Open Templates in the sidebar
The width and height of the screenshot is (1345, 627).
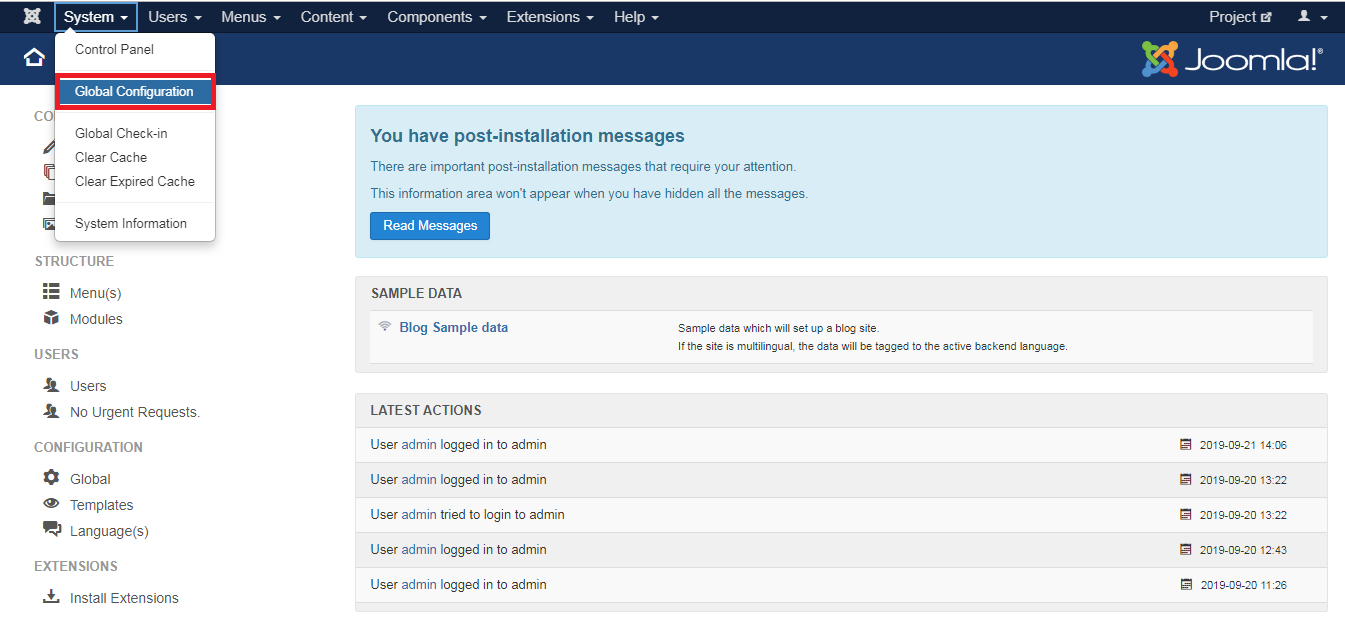point(101,505)
